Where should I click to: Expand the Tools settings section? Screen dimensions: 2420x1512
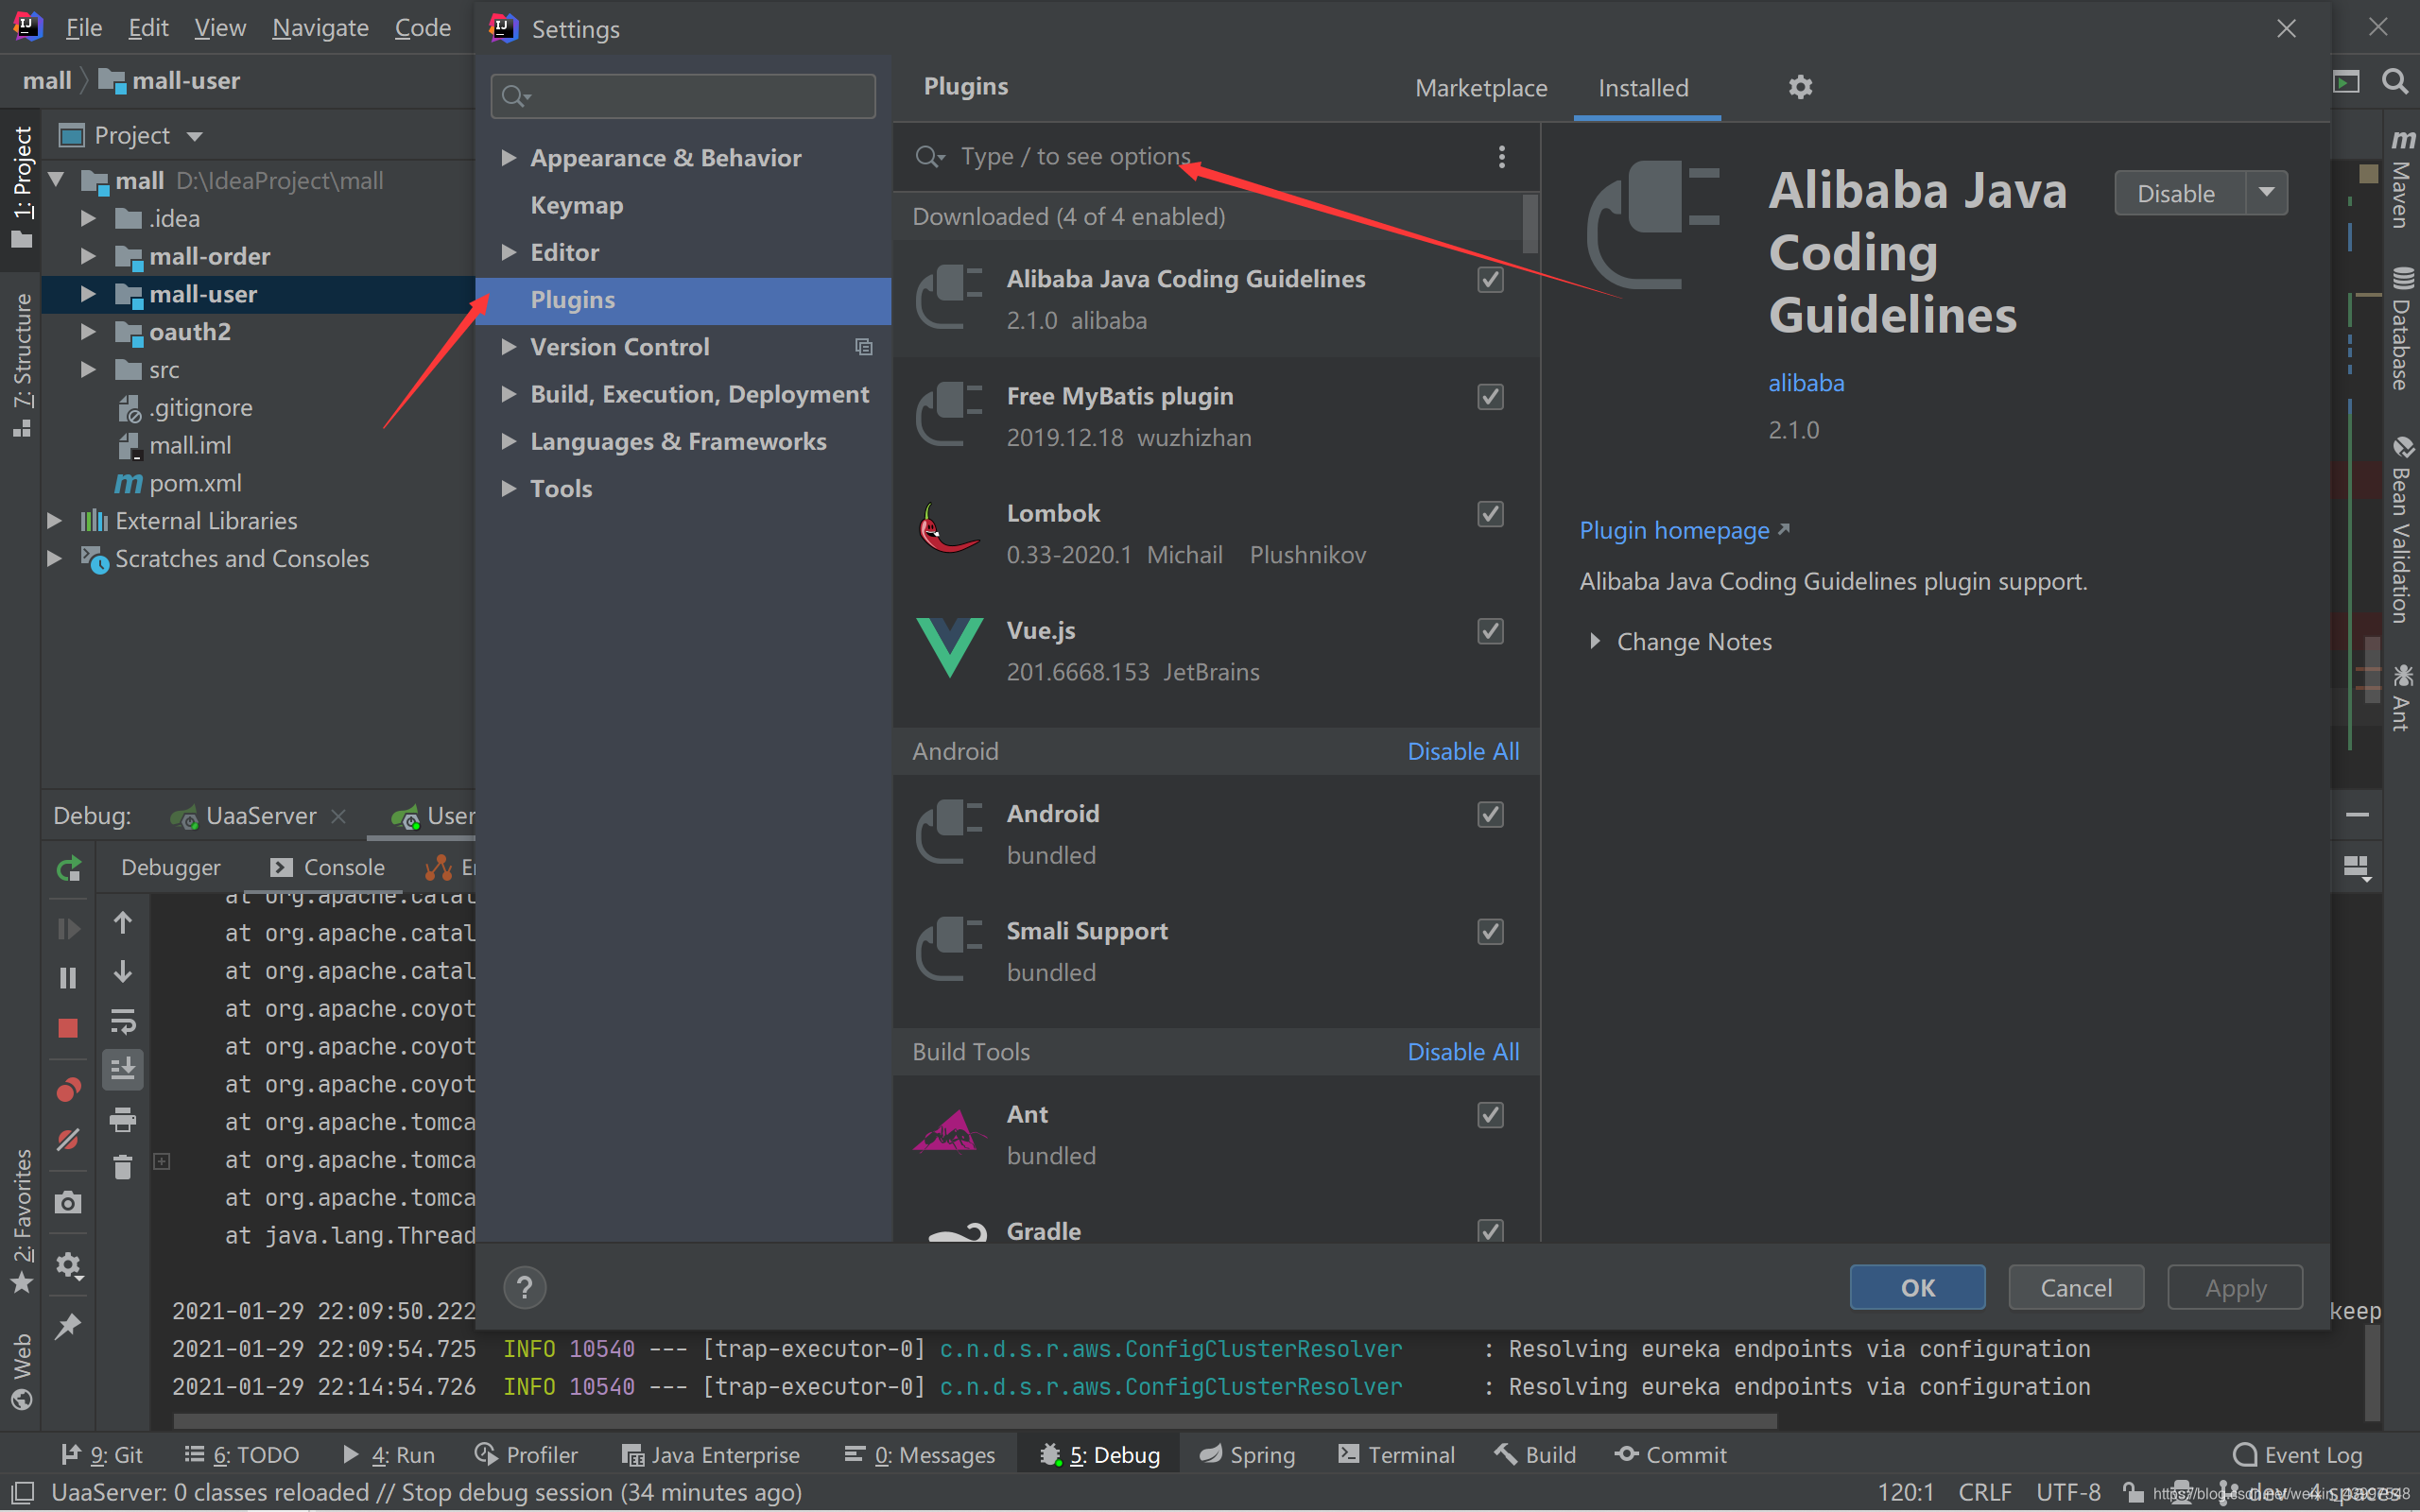508,488
